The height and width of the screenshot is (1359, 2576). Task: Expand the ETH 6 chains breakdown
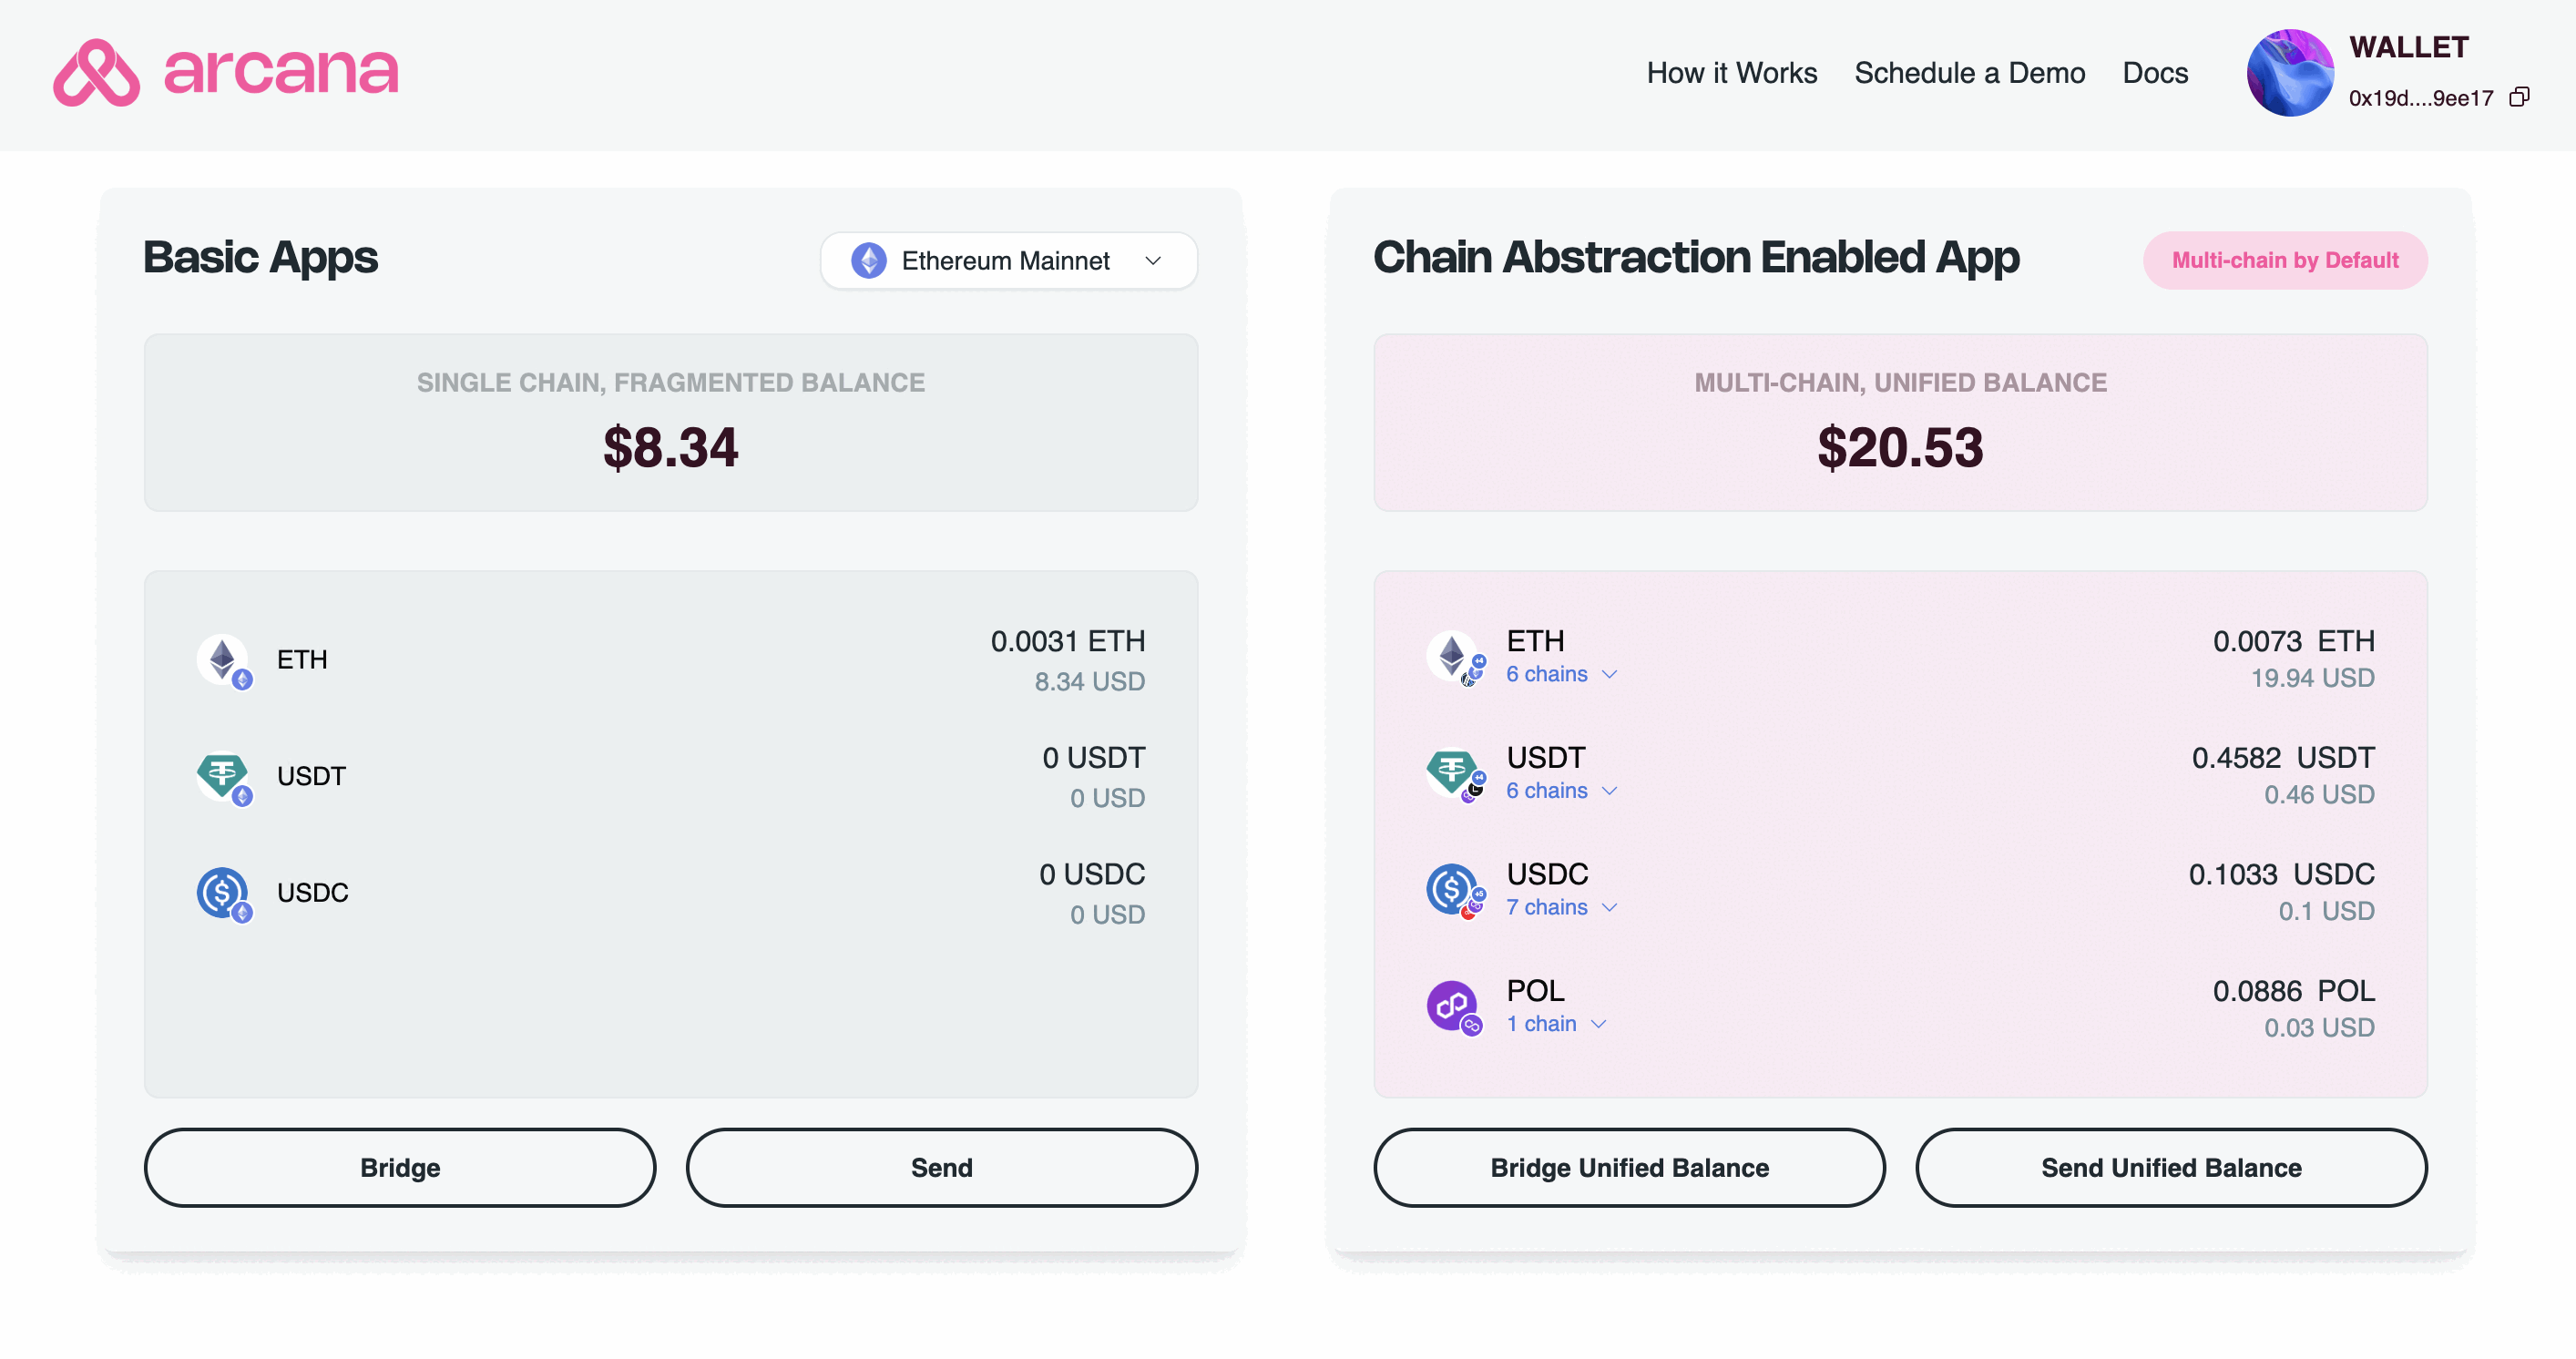coord(1561,674)
